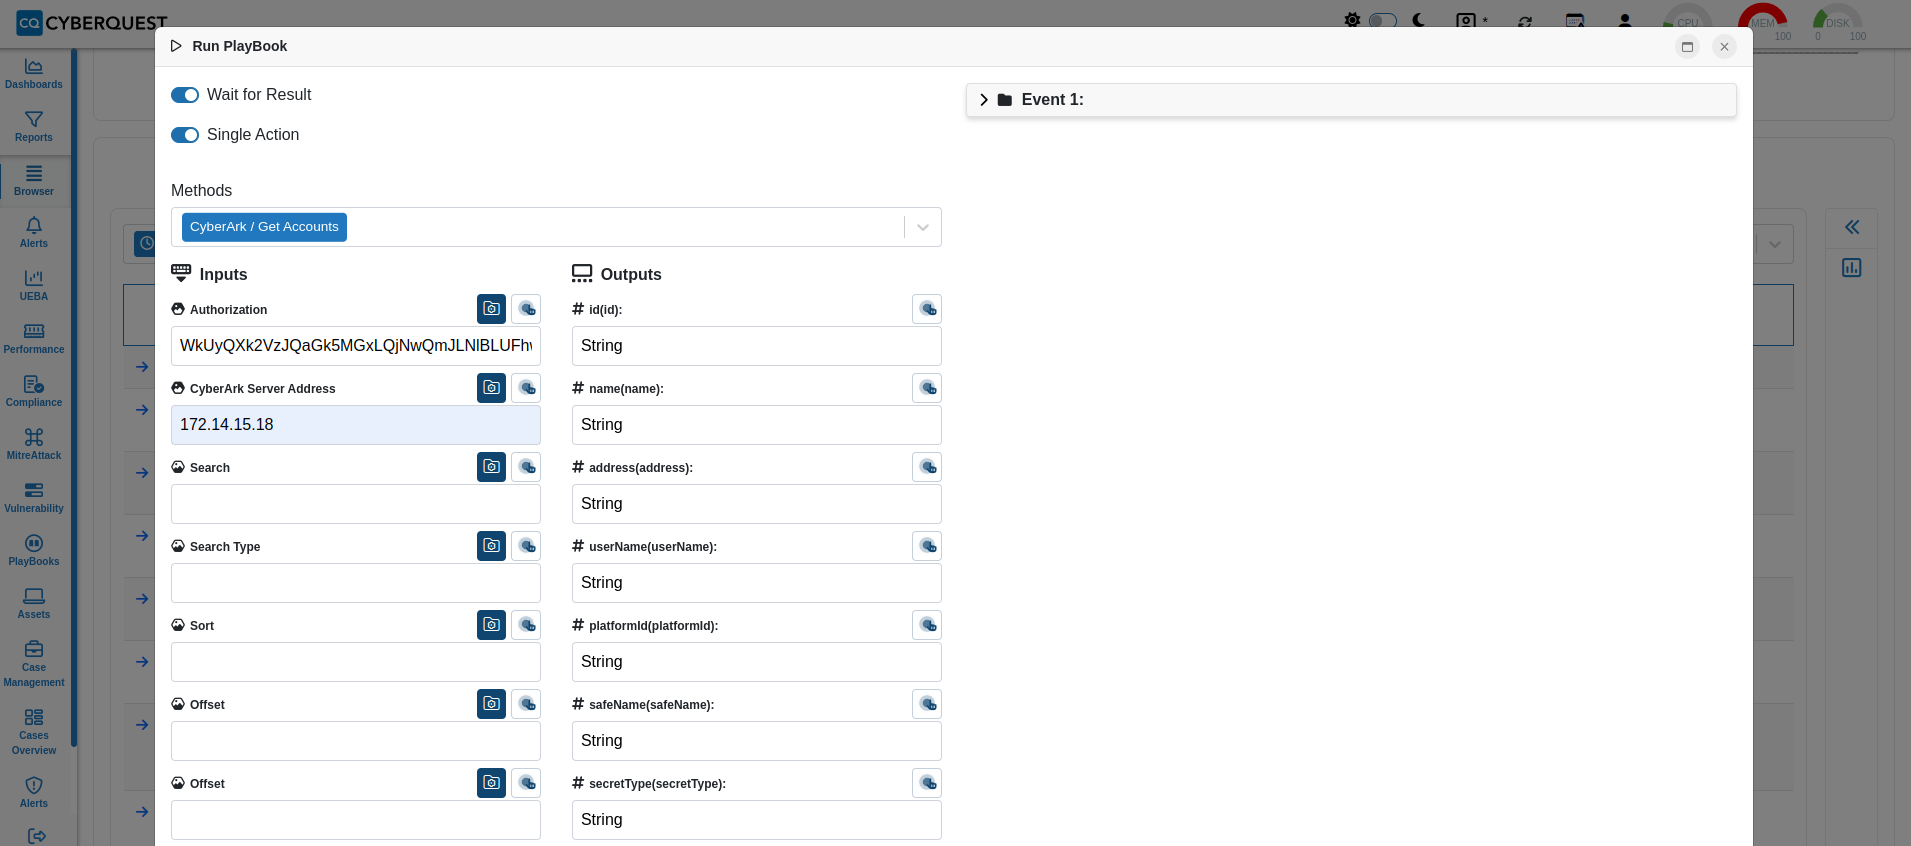Open MitreAttack in the sidebar
1911x846 pixels.
pos(34,445)
